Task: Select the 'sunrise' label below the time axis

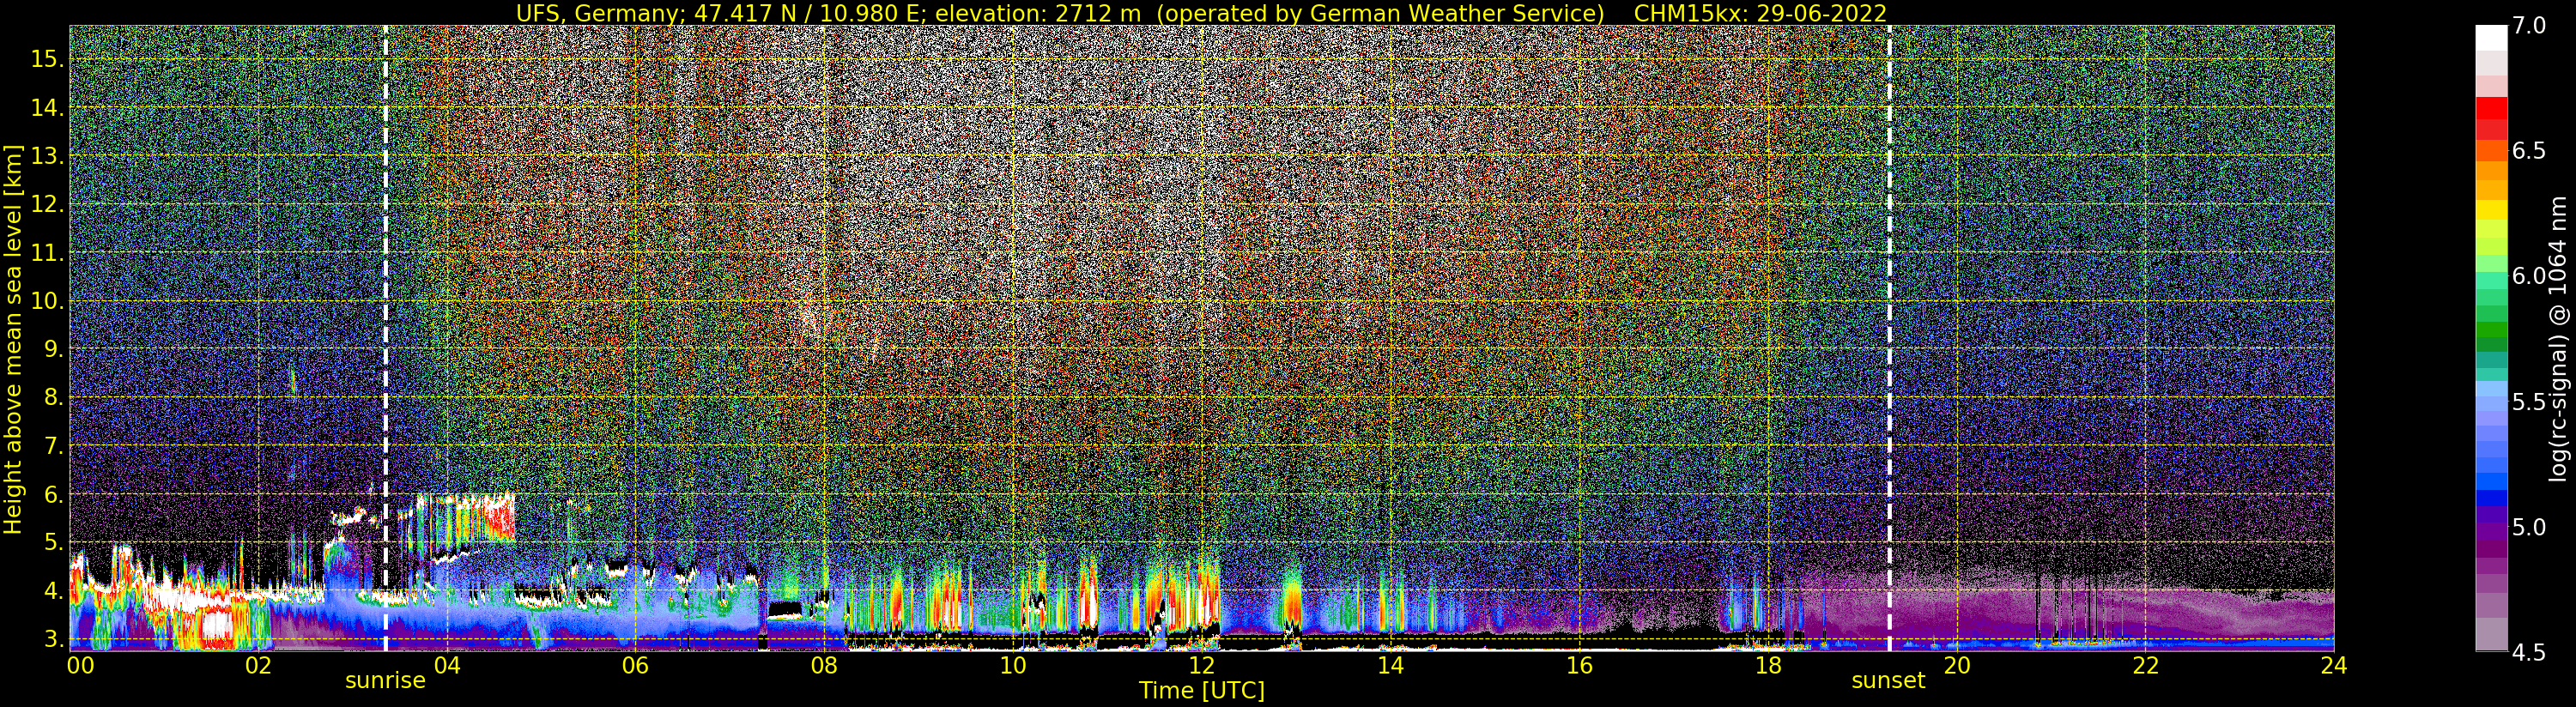Action: 385,681
